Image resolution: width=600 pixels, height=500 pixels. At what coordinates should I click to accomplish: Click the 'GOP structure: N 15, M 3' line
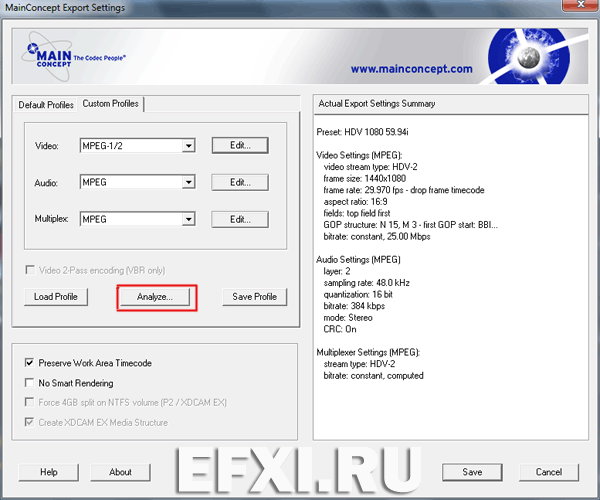(411, 225)
